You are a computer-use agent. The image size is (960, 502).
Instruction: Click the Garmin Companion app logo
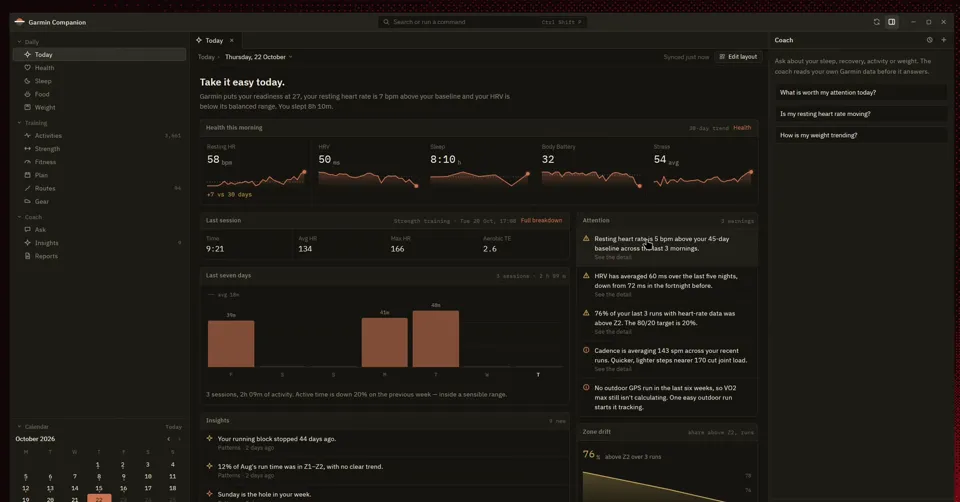coord(20,22)
